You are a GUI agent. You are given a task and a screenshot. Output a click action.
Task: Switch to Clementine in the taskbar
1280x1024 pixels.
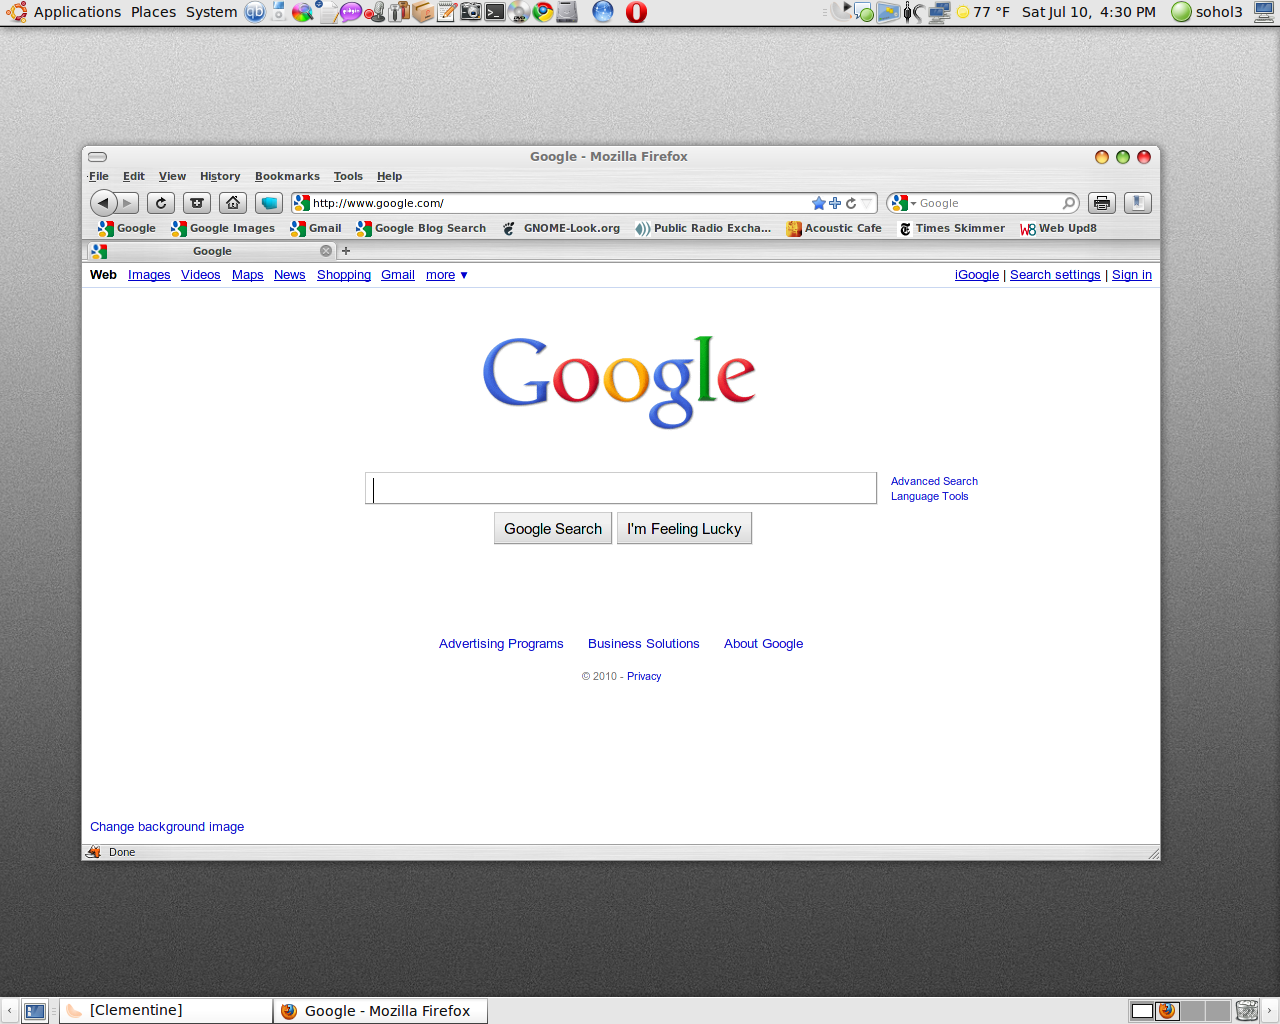point(166,1011)
